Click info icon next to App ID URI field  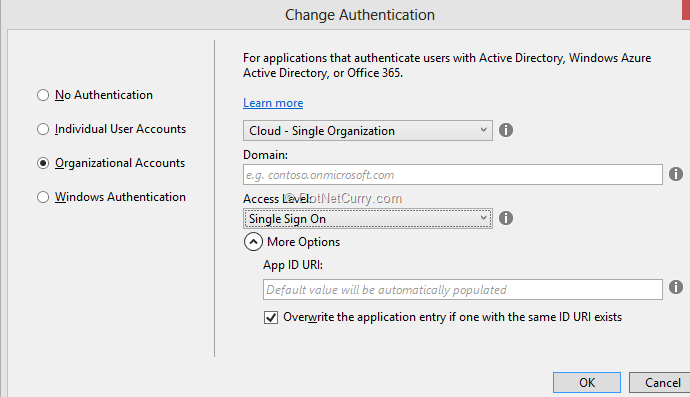coord(676,287)
